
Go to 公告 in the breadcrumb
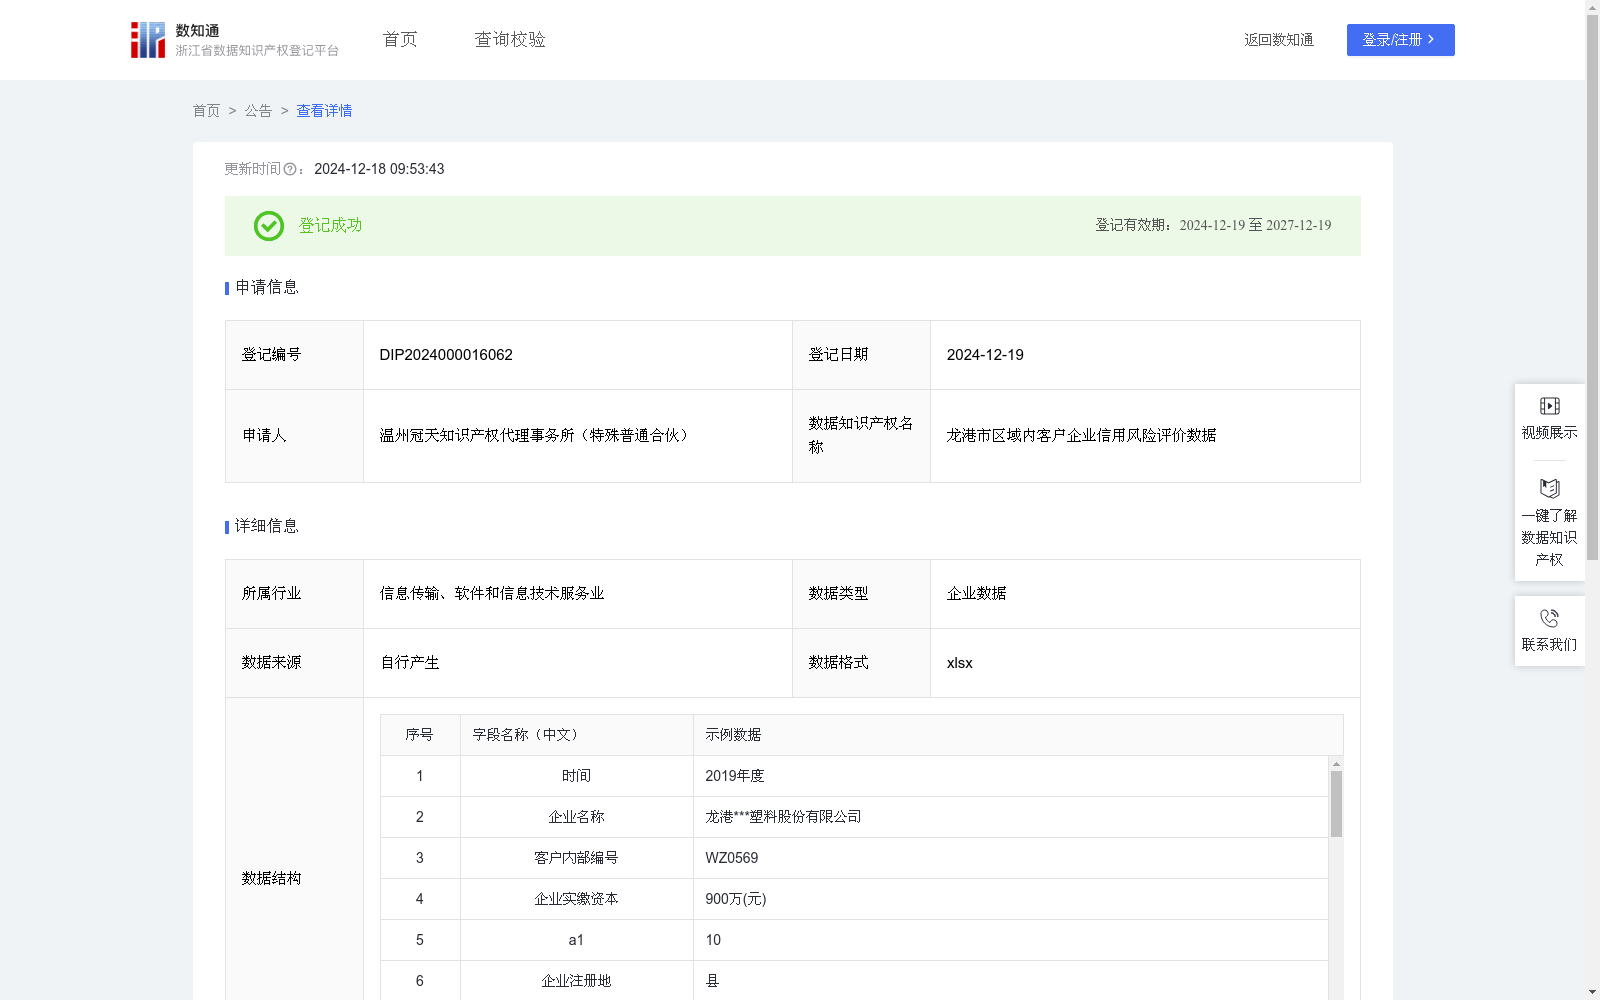[258, 111]
